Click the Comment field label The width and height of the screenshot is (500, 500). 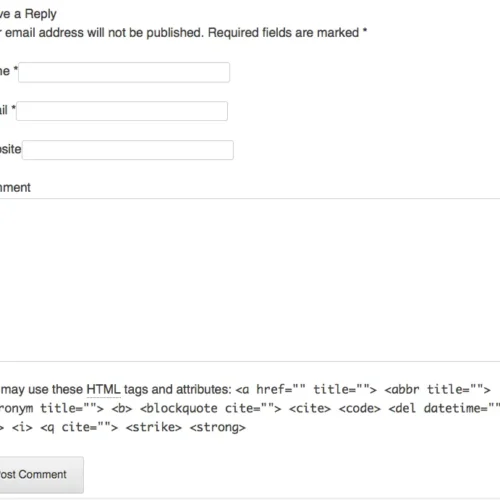[x=15, y=187]
